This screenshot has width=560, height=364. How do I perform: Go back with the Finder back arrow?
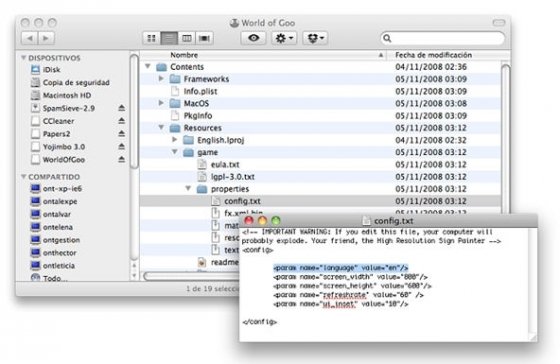(30, 38)
